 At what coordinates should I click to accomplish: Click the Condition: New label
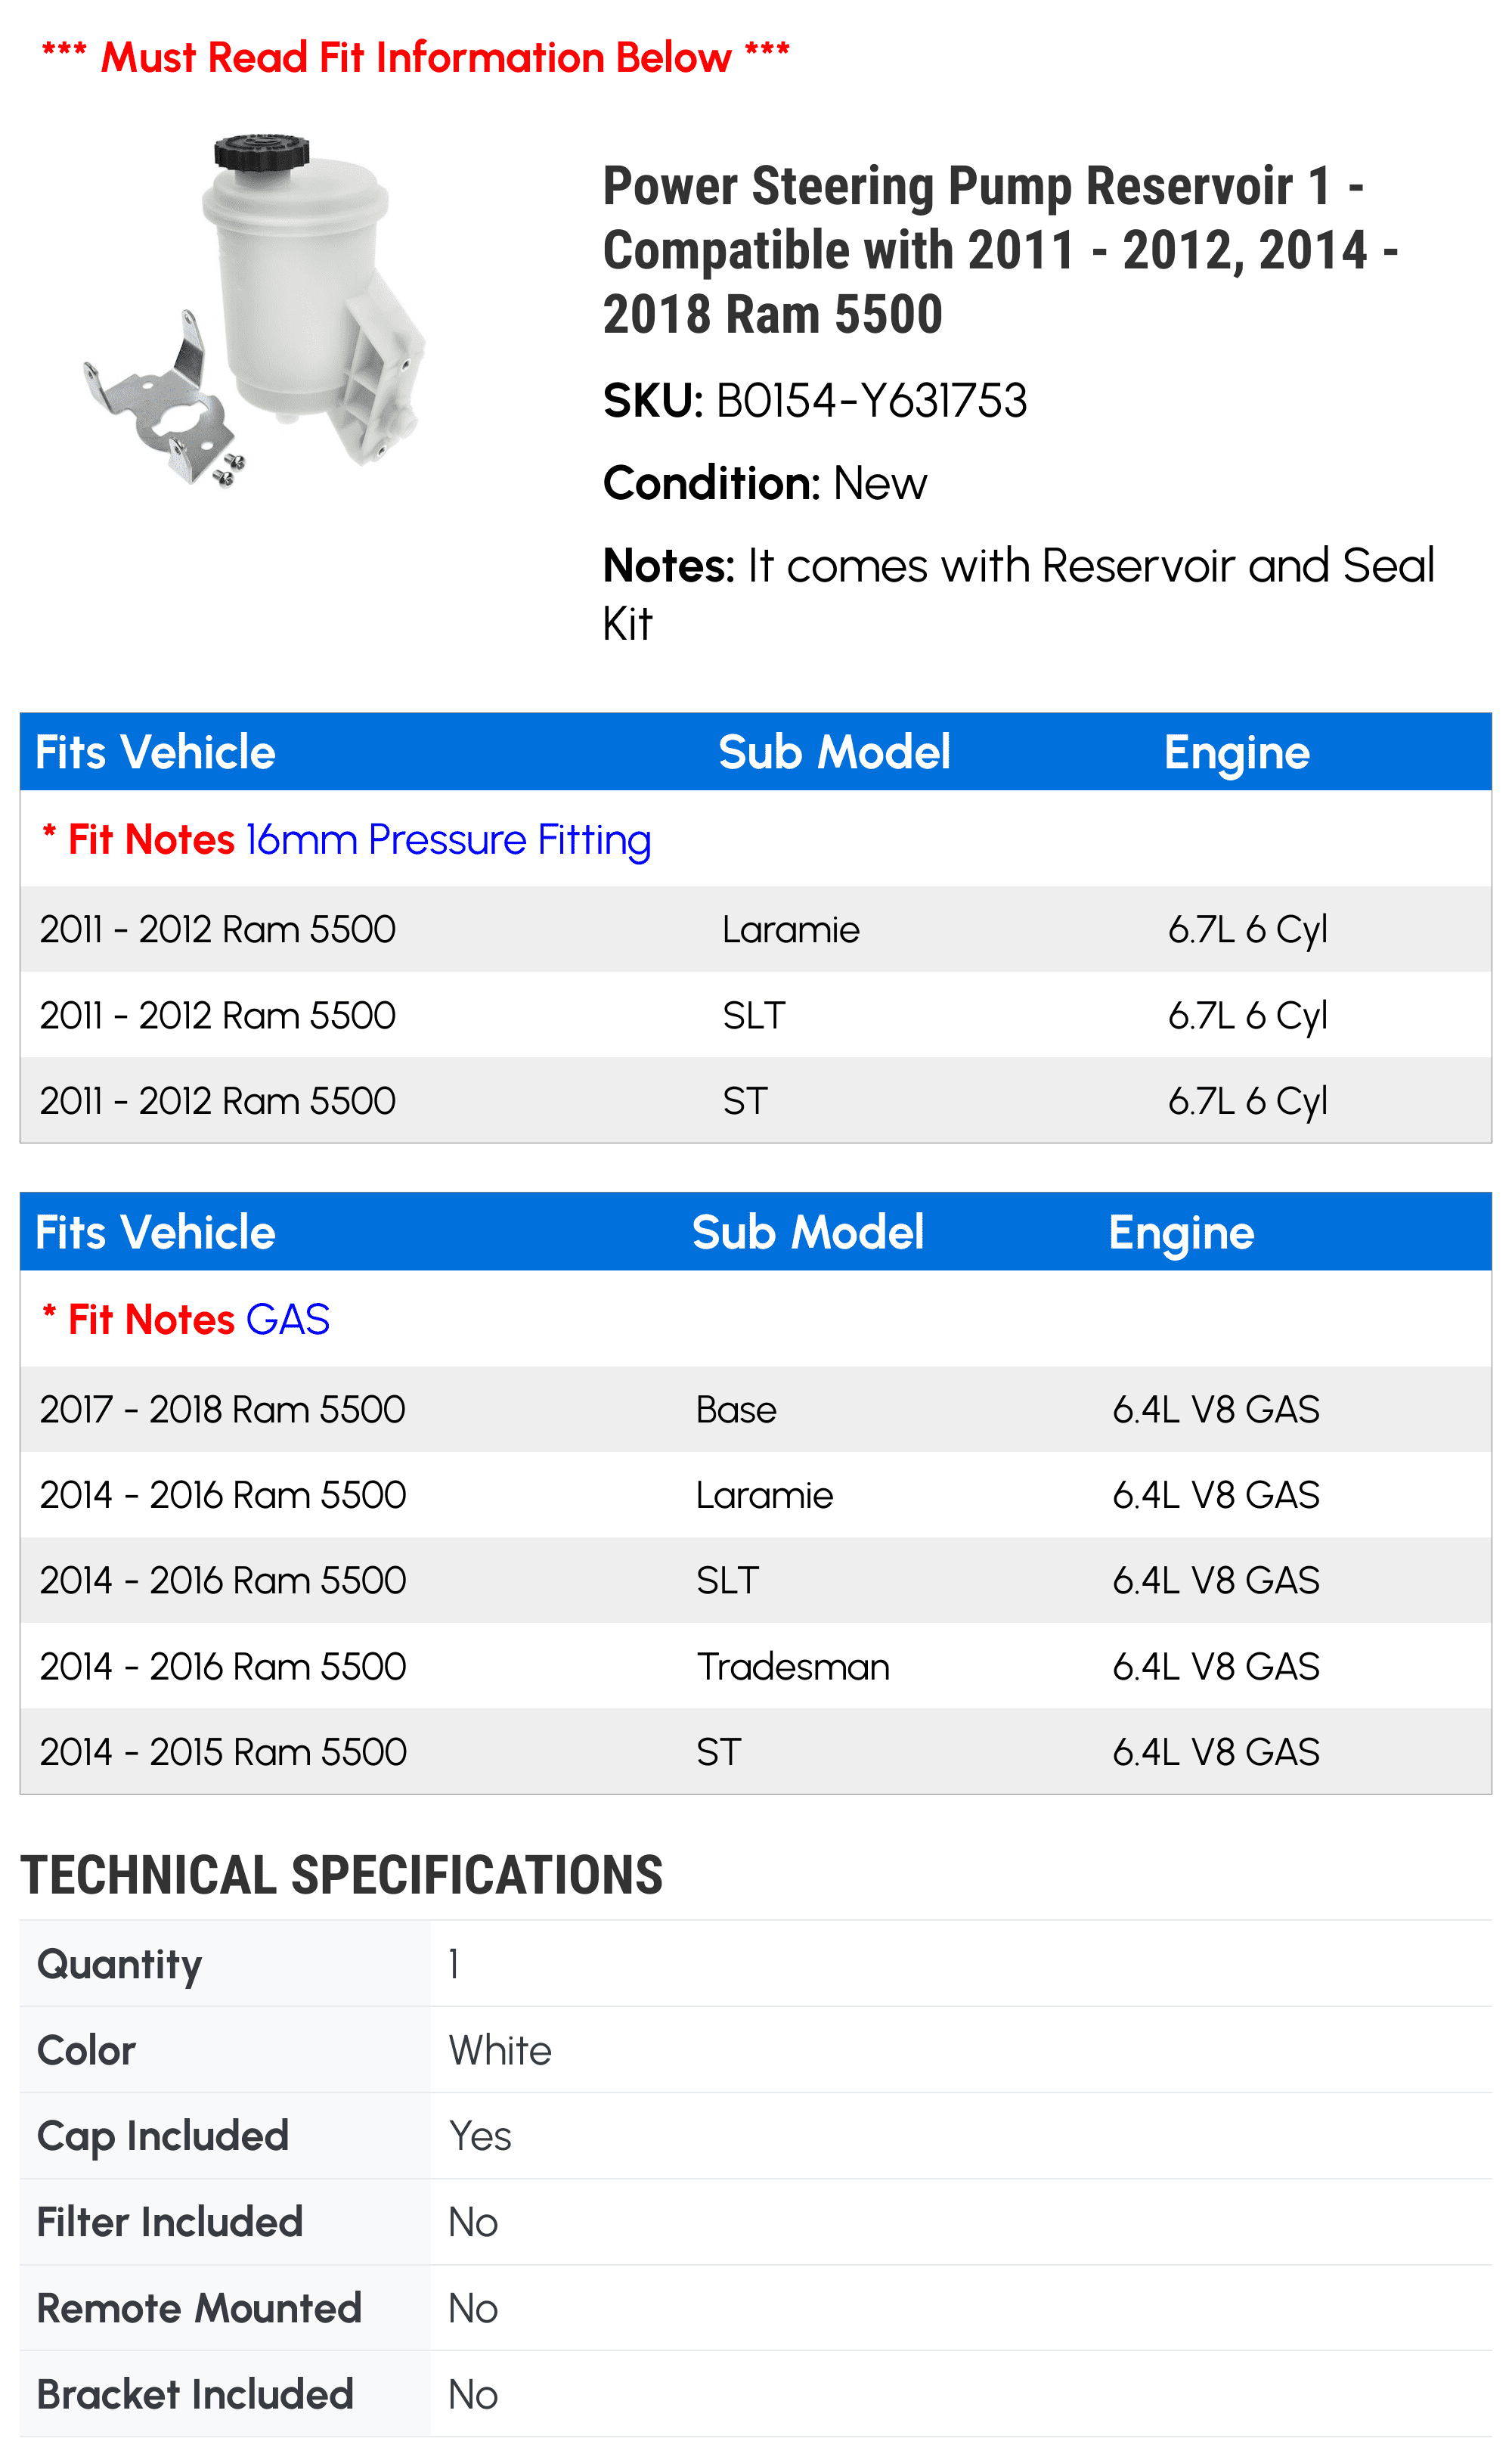(x=765, y=484)
